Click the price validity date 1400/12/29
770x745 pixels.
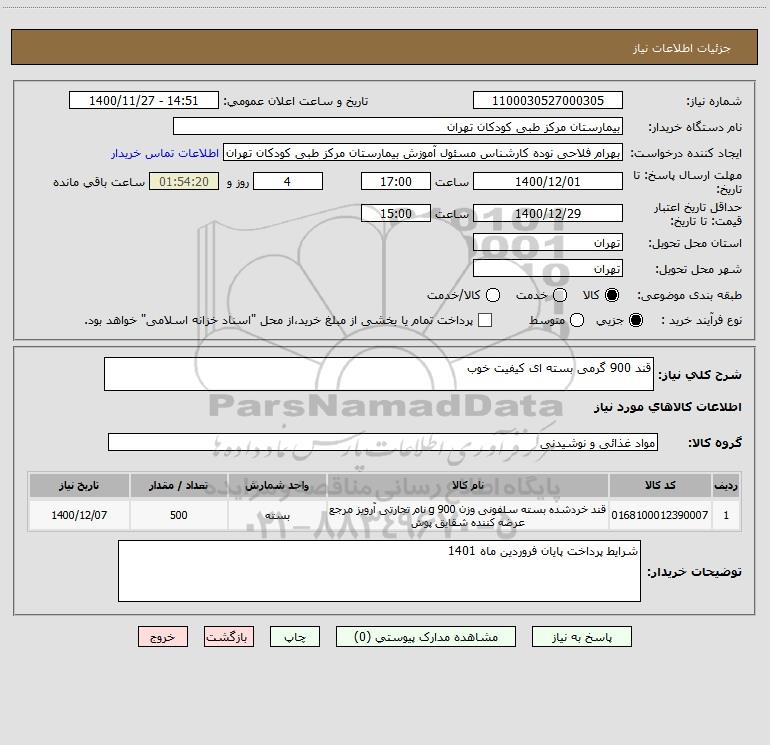tap(548, 214)
